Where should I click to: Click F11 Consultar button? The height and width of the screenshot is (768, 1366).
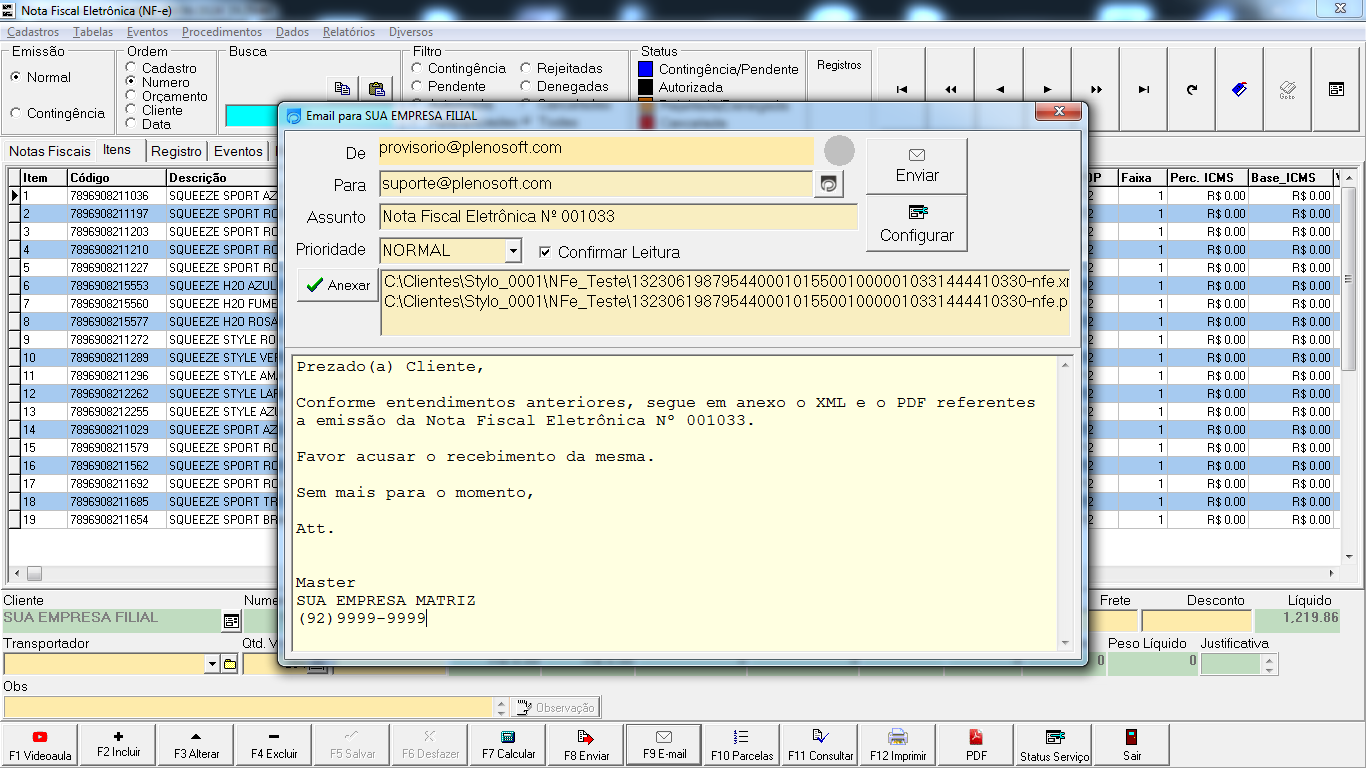pyautogui.click(x=820, y=745)
